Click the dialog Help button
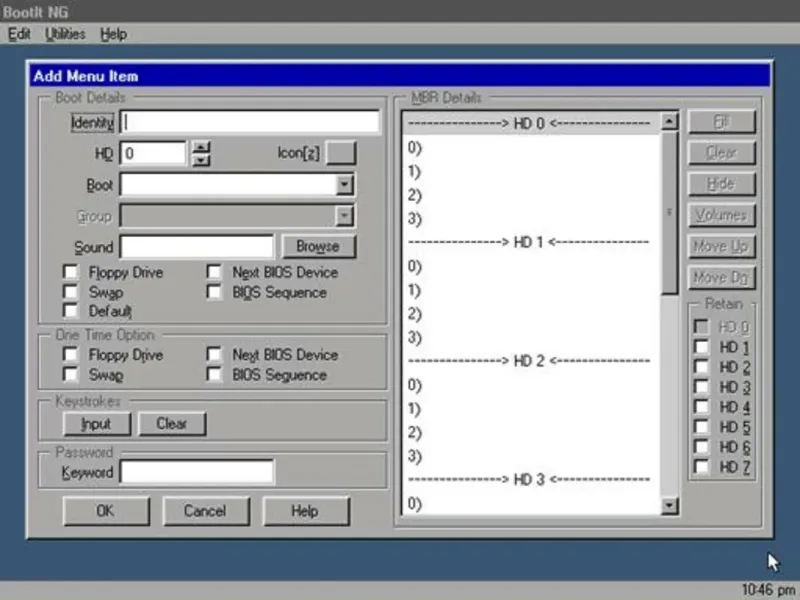 pyautogui.click(x=306, y=511)
